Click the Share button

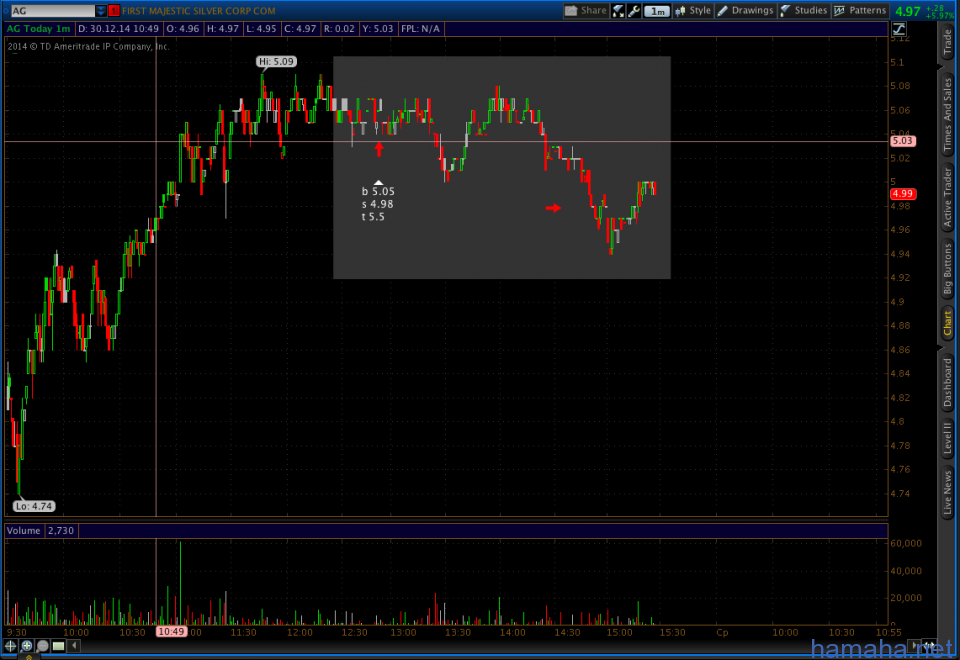[x=586, y=10]
